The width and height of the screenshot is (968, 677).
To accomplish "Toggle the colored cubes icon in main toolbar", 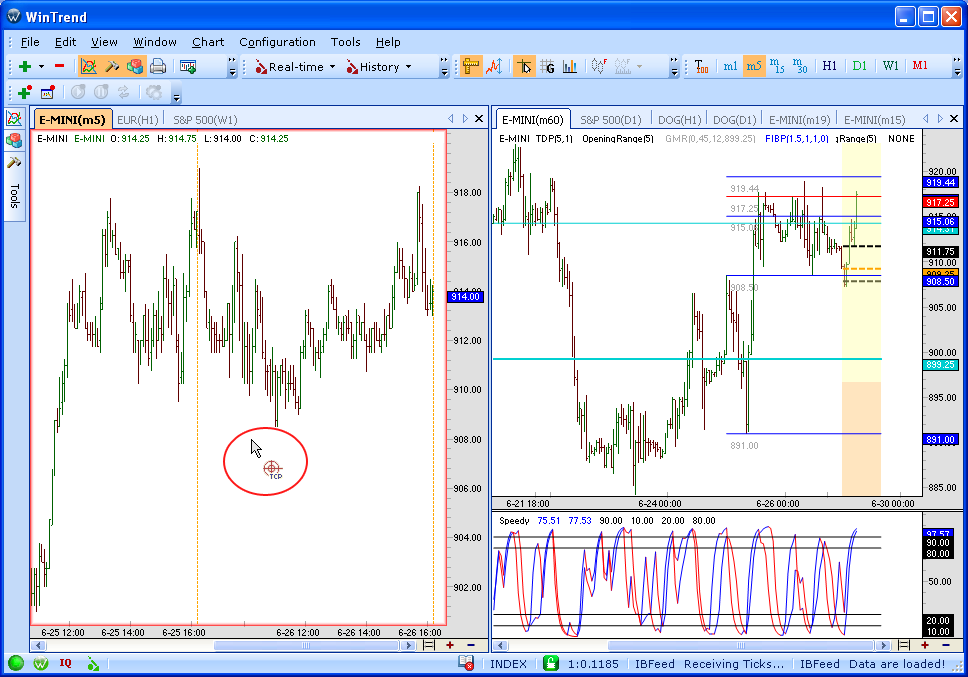I will [135, 66].
